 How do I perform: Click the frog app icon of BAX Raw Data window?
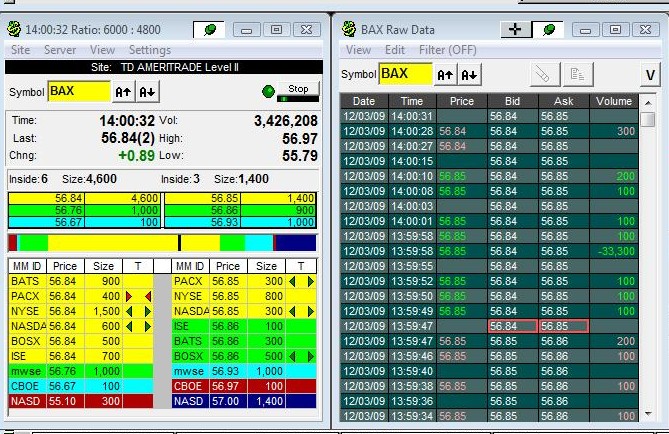click(x=349, y=29)
